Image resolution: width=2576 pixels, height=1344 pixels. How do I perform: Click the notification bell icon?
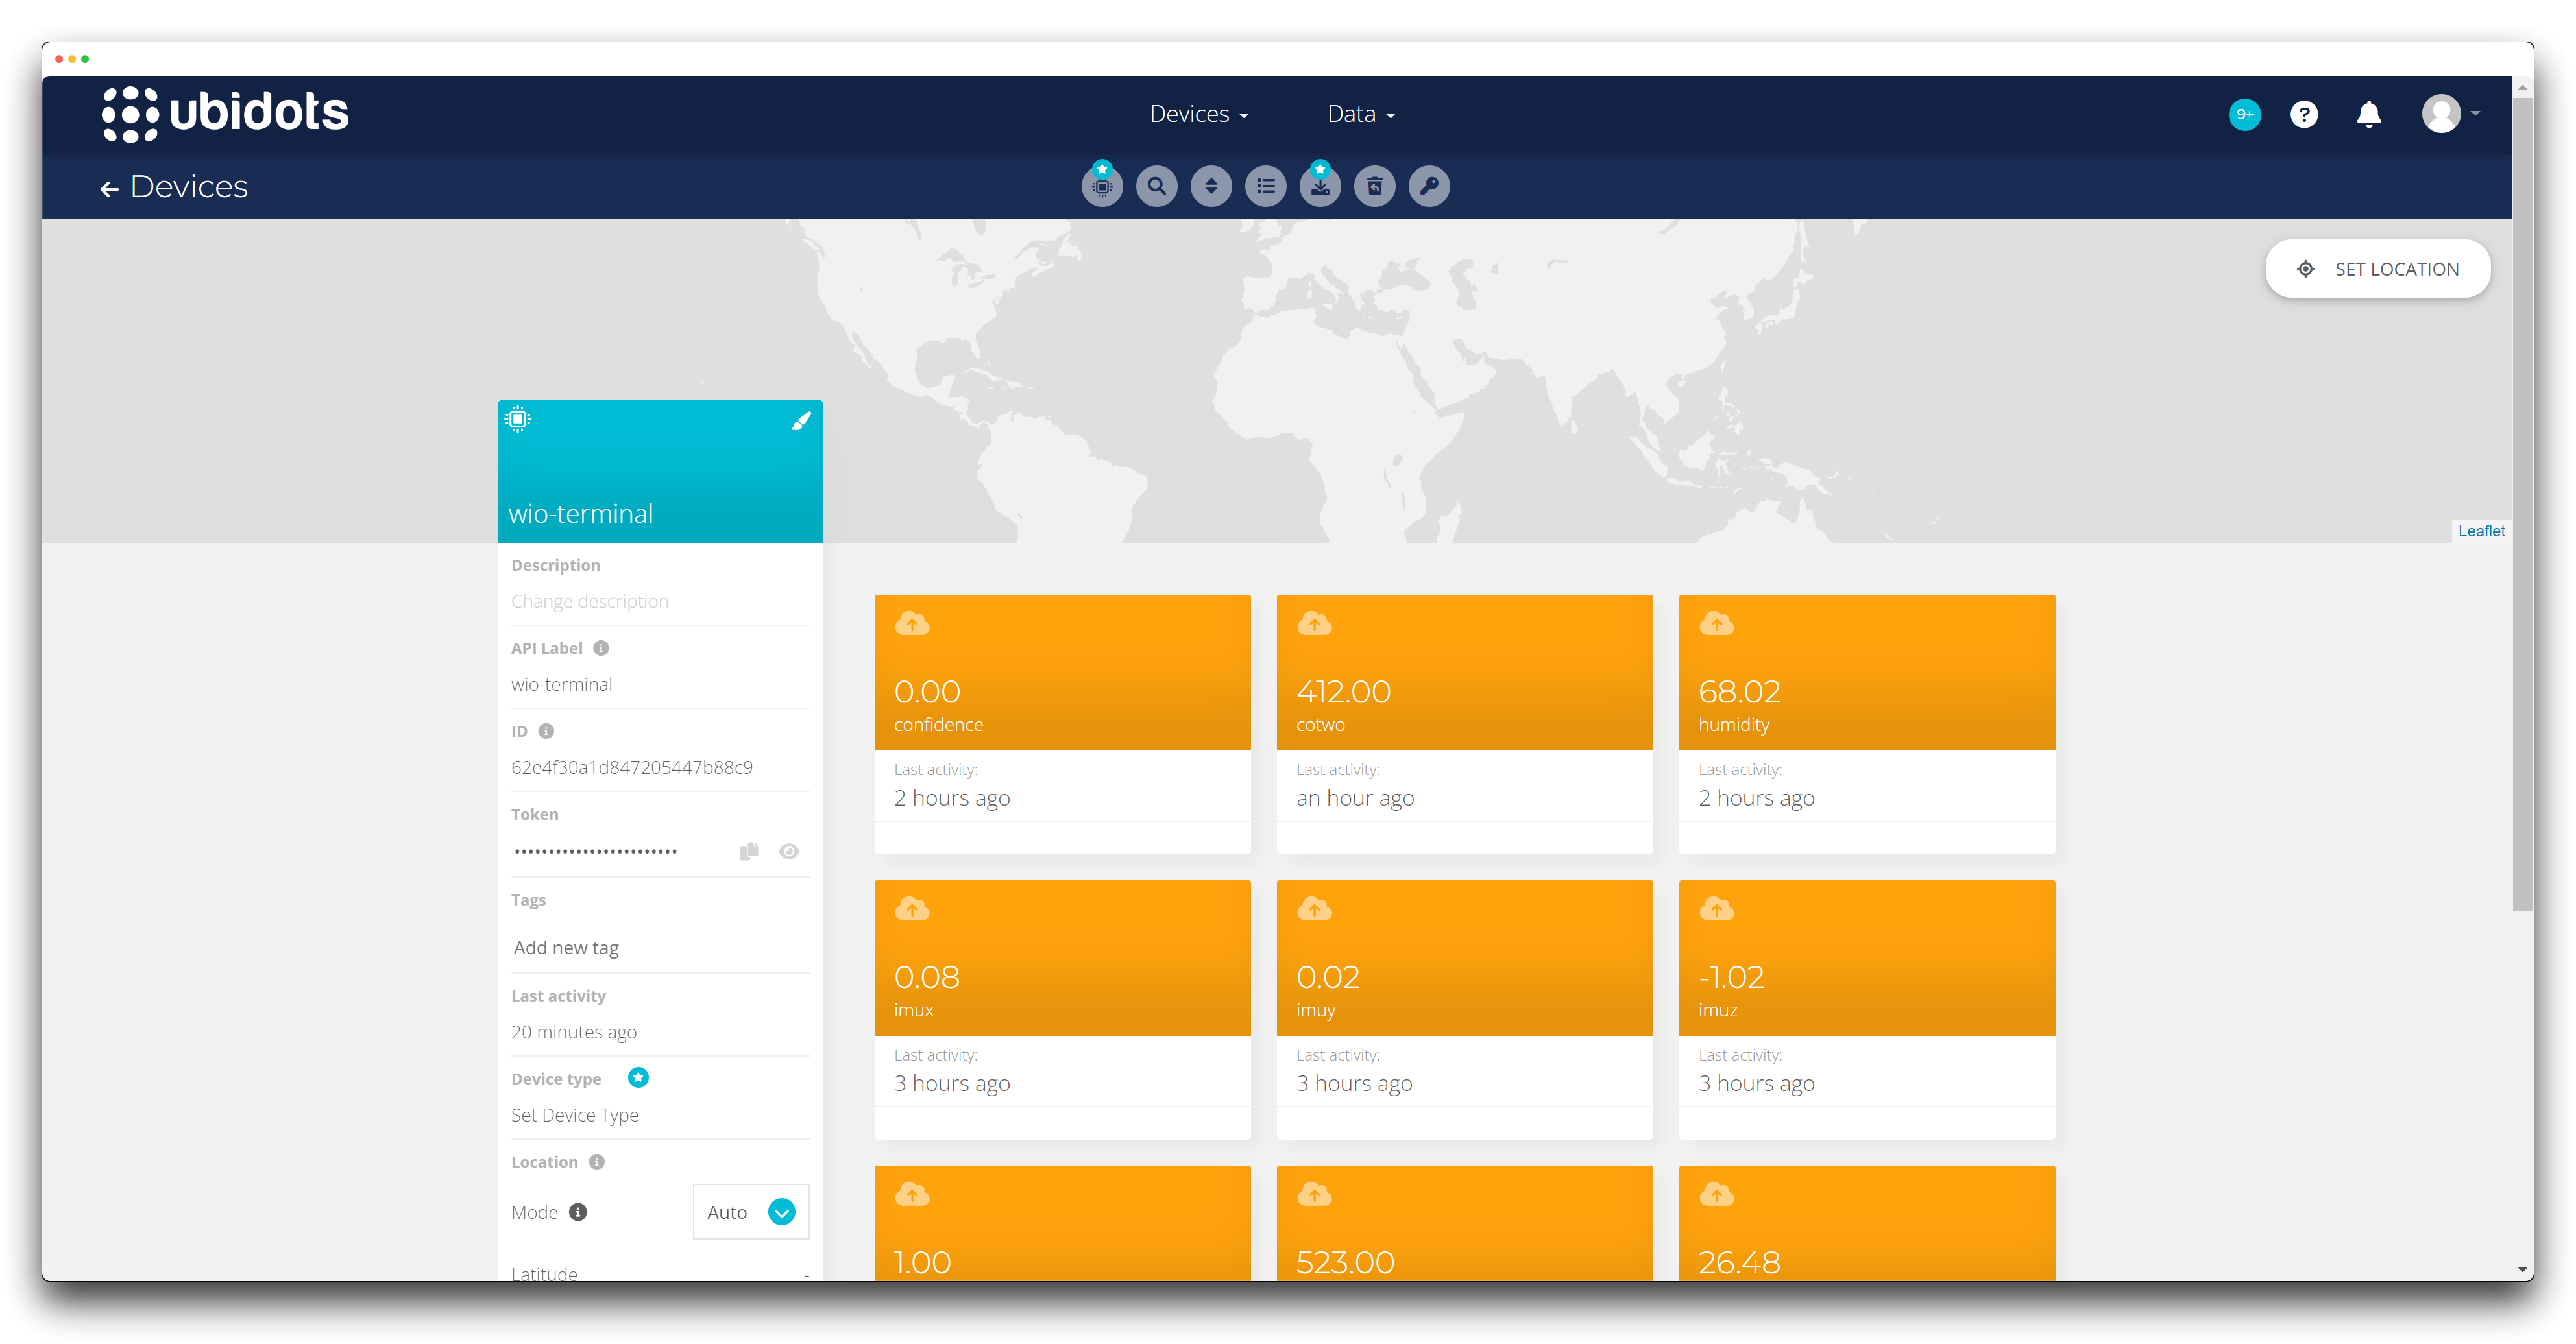click(x=2368, y=114)
